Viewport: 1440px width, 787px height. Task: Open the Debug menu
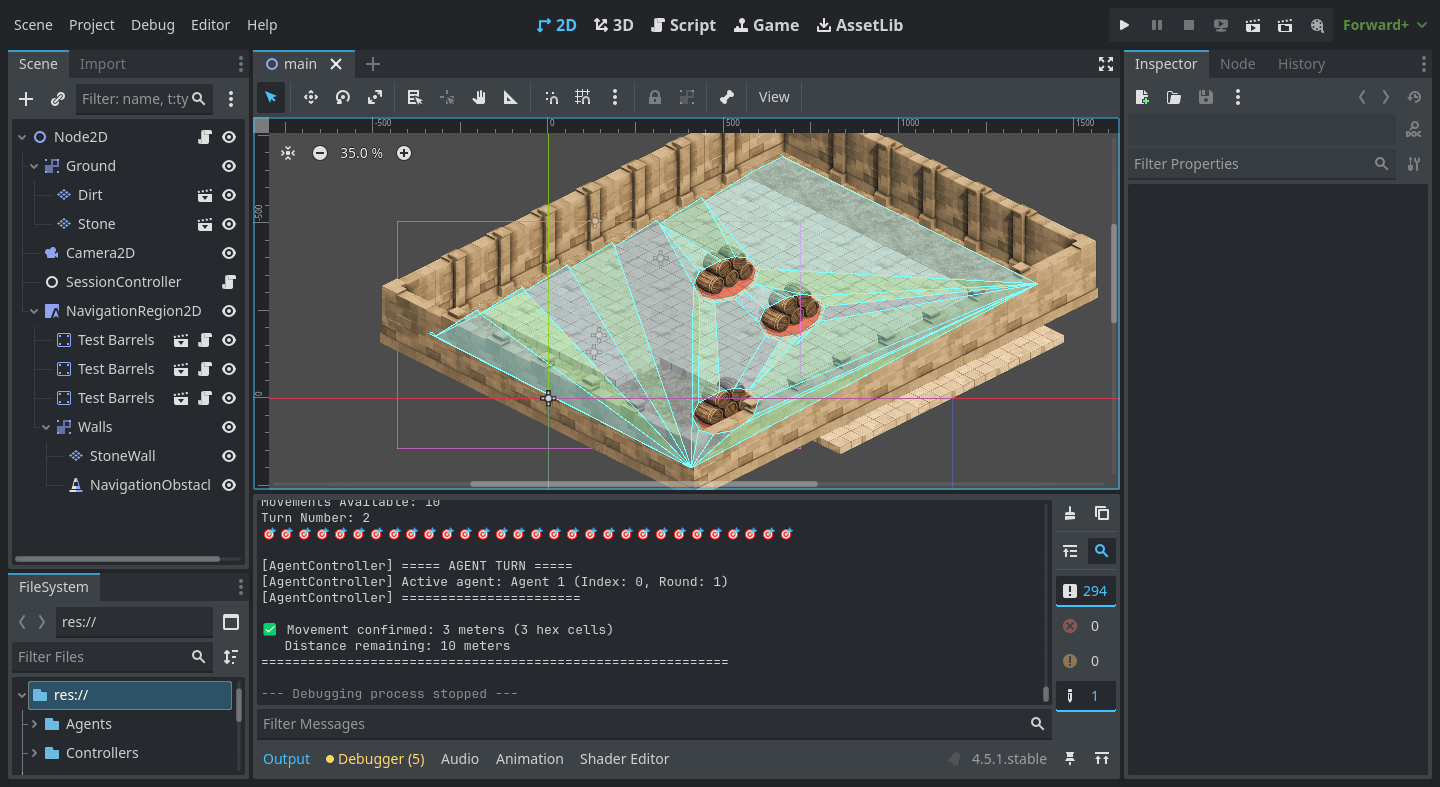click(152, 24)
